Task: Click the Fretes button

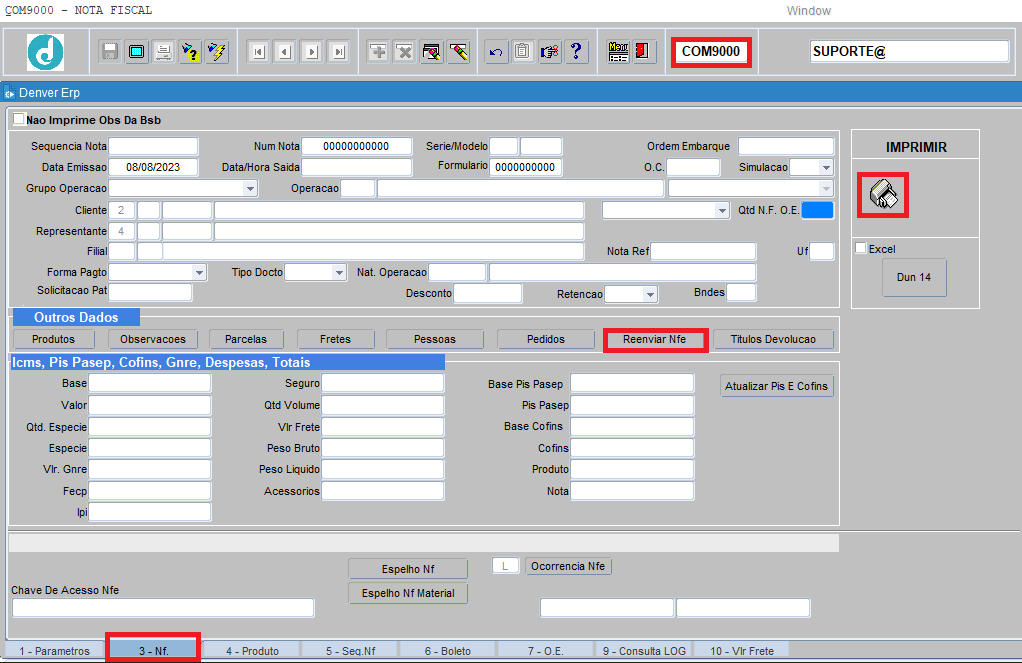Action: click(x=336, y=339)
